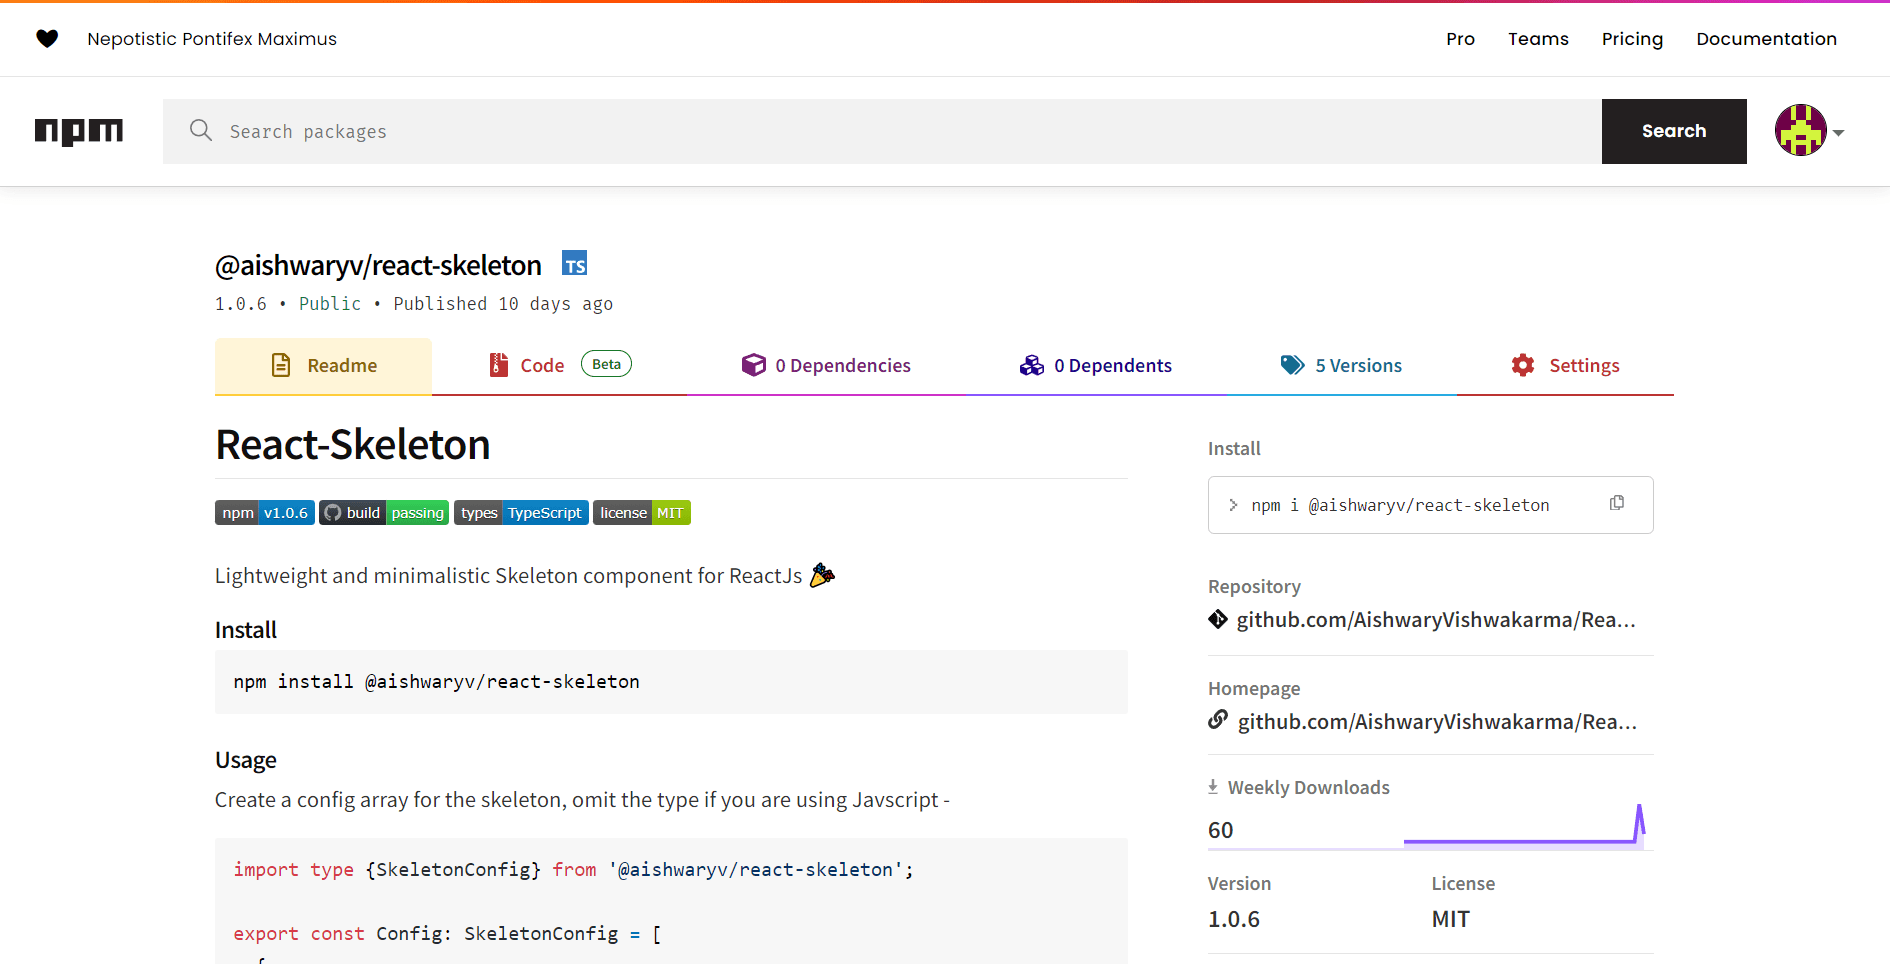Copy the npm install command
This screenshot has width=1890, height=964.
pos(1616,503)
